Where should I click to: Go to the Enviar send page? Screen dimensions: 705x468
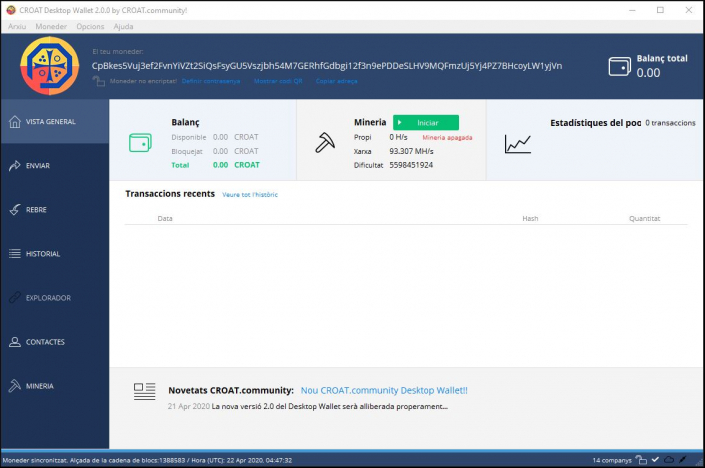point(54,165)
